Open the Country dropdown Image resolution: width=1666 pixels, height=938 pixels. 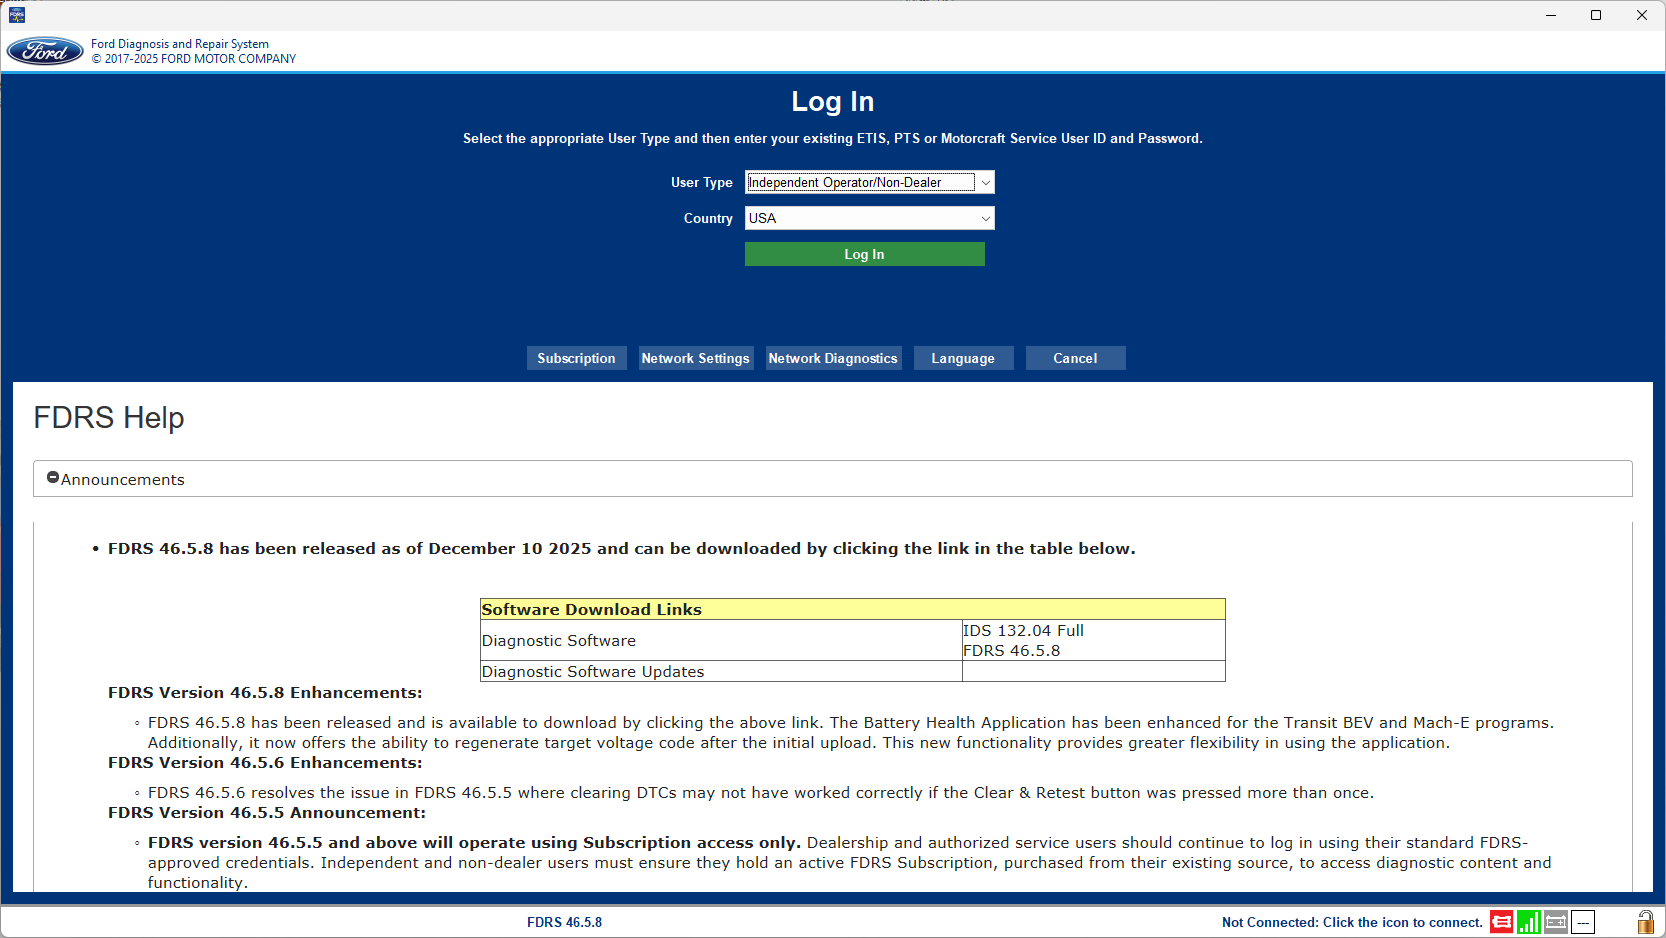(x=870, y=218)
